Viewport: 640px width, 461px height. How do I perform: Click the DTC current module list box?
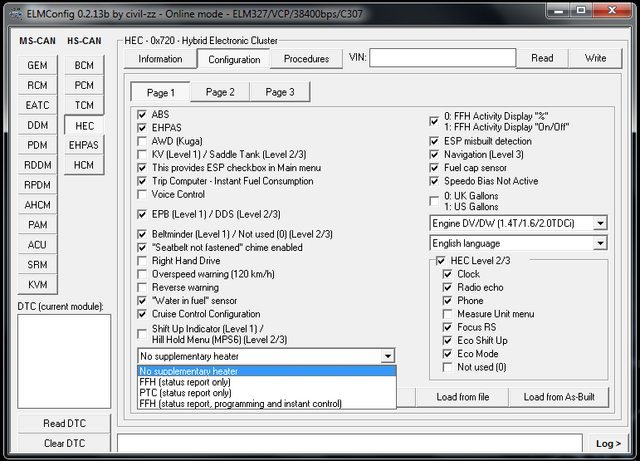64,361
